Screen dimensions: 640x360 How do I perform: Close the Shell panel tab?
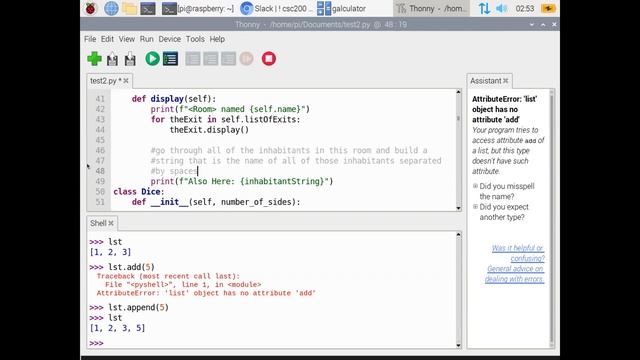tap(111, 223)
